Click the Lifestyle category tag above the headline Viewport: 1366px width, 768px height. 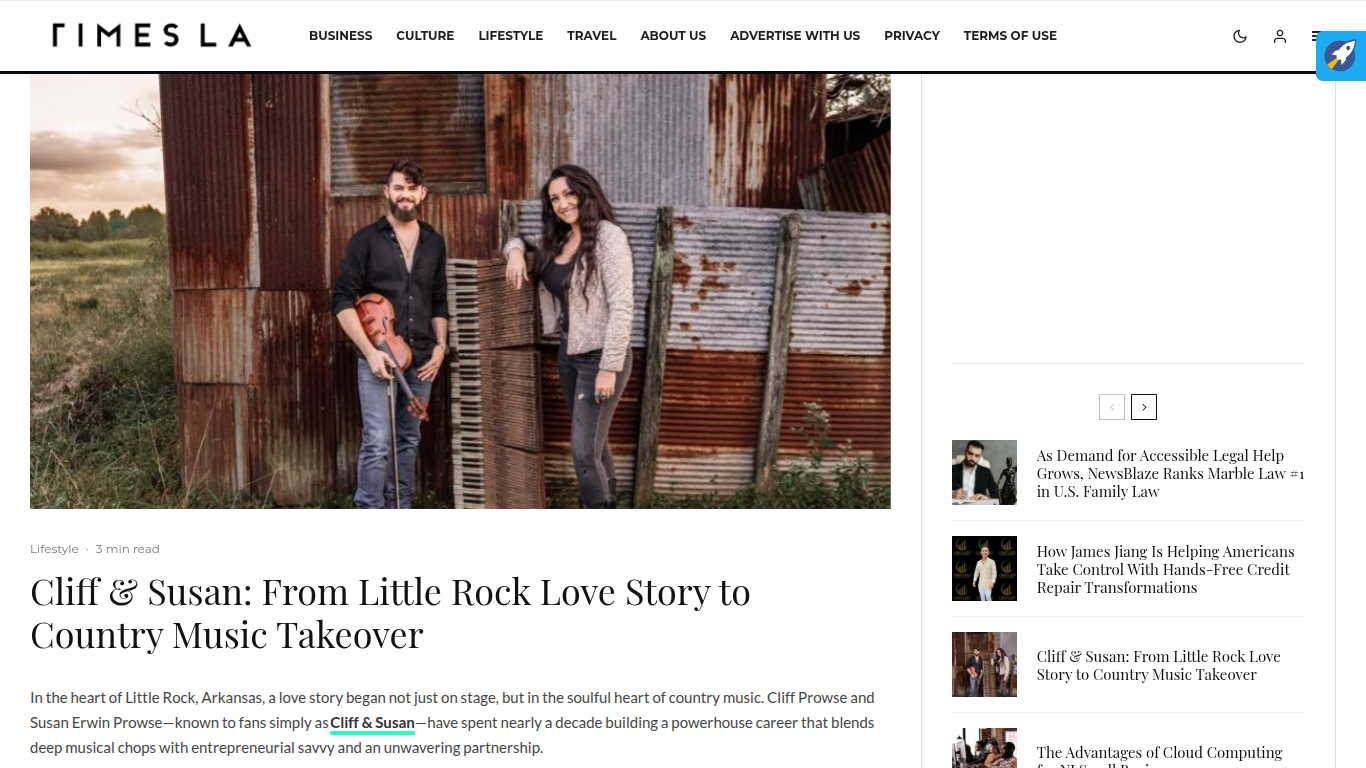pos(54,549)
